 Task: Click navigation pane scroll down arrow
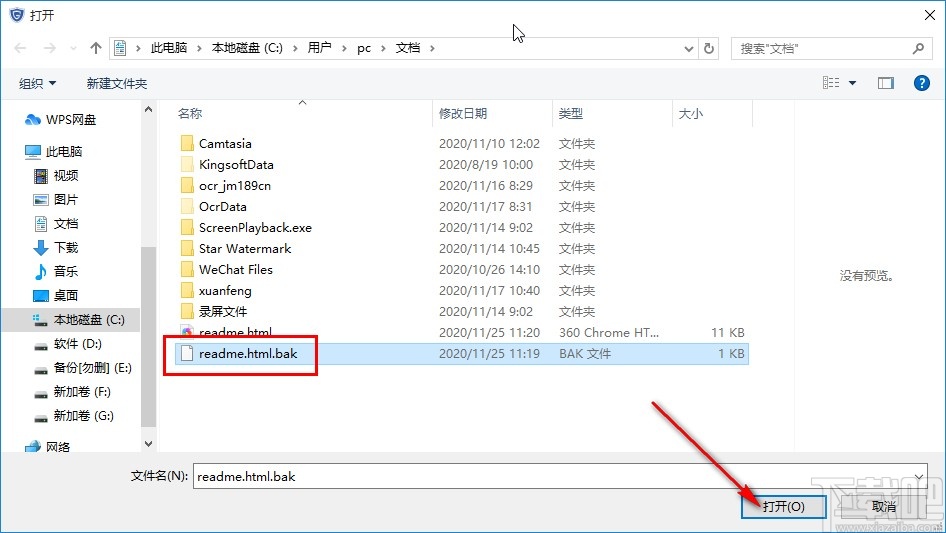[148, 444]
